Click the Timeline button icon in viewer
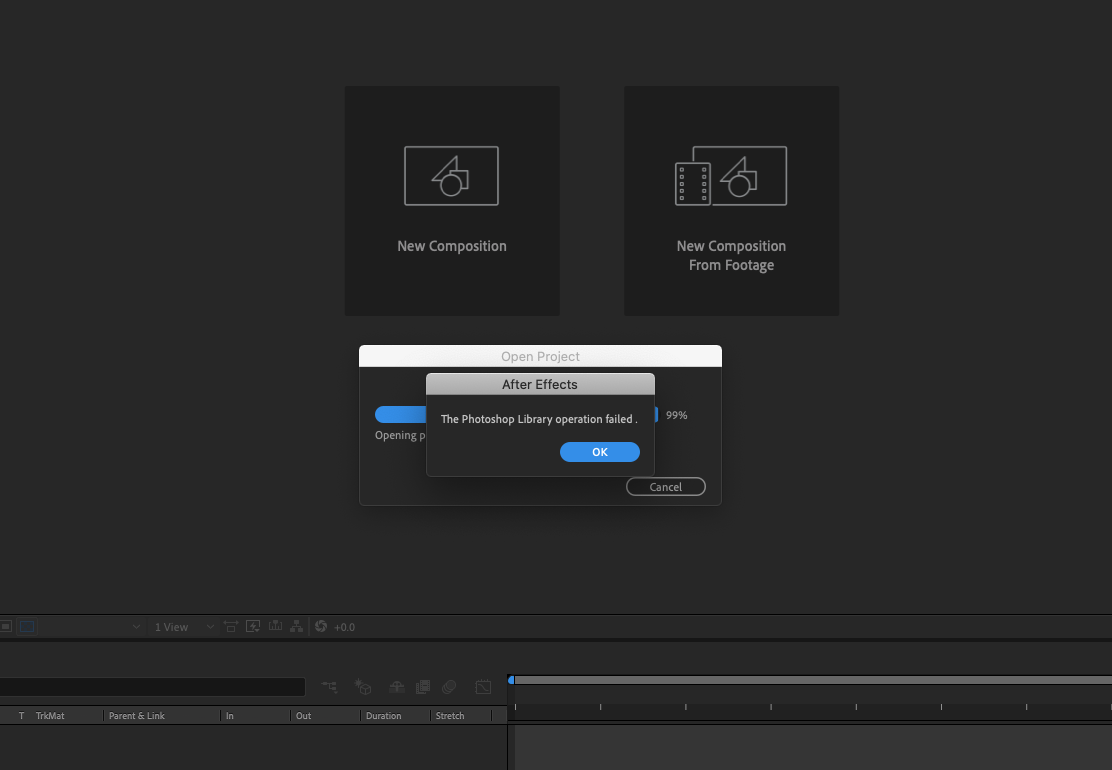Viewport: 1112px width, 770px height. (x=275, y=626)
